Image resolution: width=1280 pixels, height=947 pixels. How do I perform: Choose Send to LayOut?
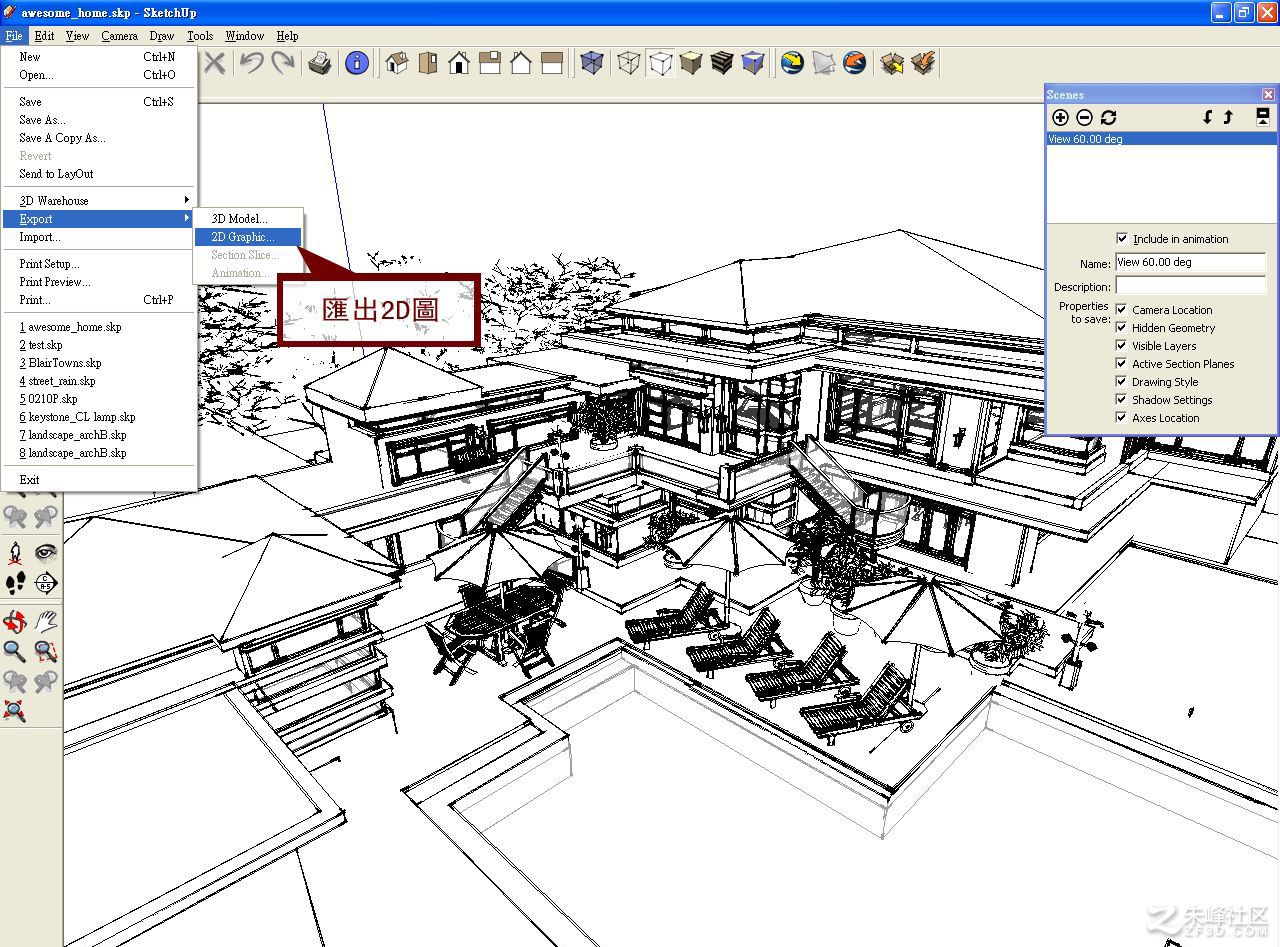[98, 174]
